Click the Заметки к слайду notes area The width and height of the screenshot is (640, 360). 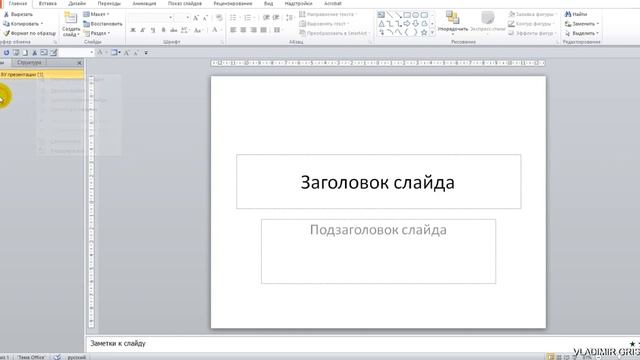[363, 344]
